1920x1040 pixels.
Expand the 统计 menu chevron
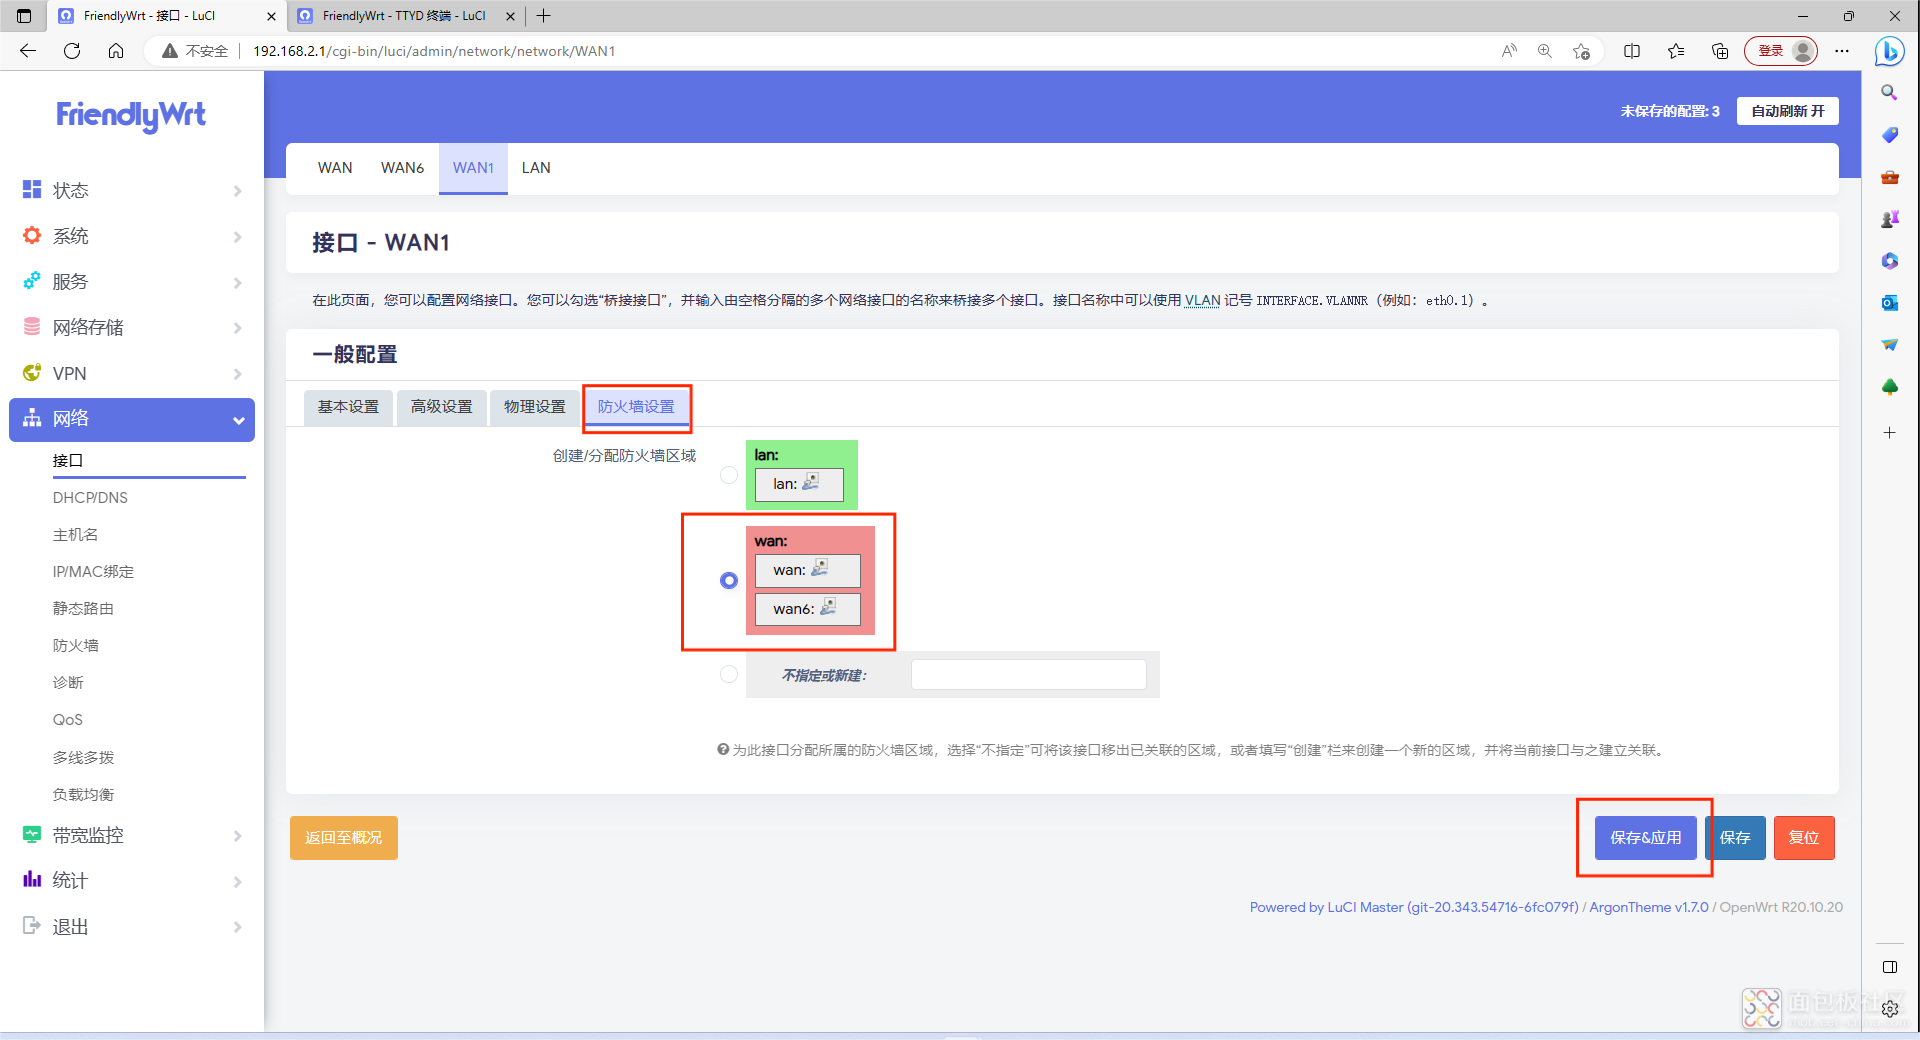[237, 882]
